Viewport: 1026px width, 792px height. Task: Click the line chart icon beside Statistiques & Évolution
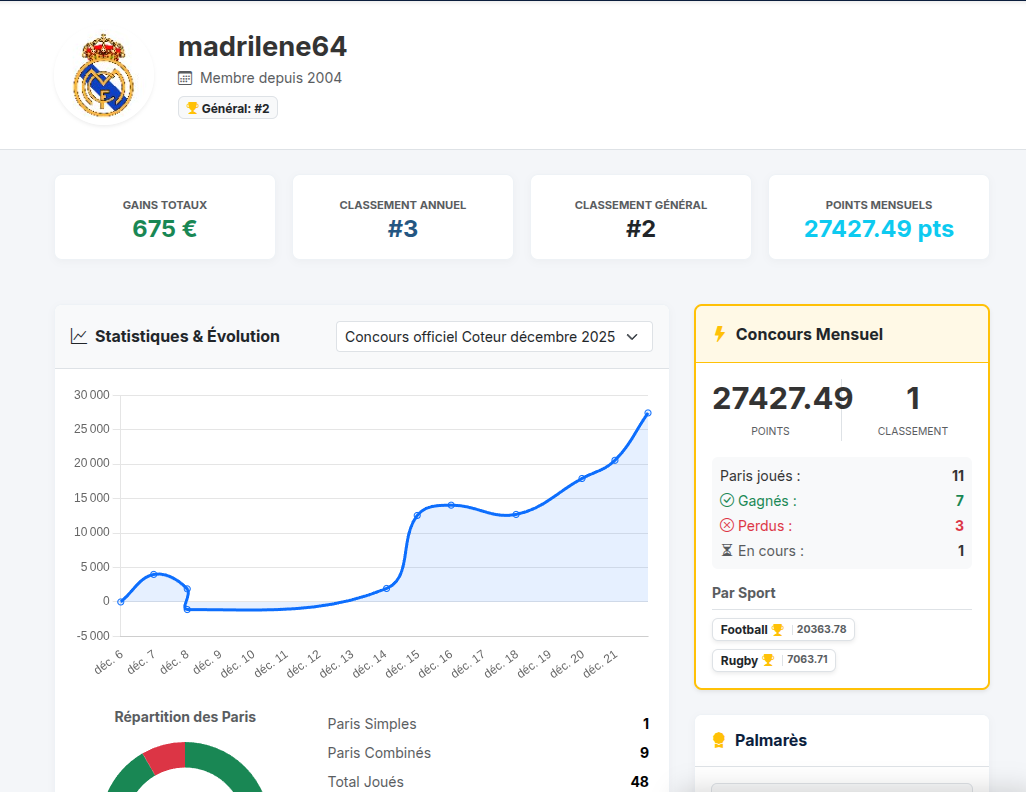[x=79, y=336]
